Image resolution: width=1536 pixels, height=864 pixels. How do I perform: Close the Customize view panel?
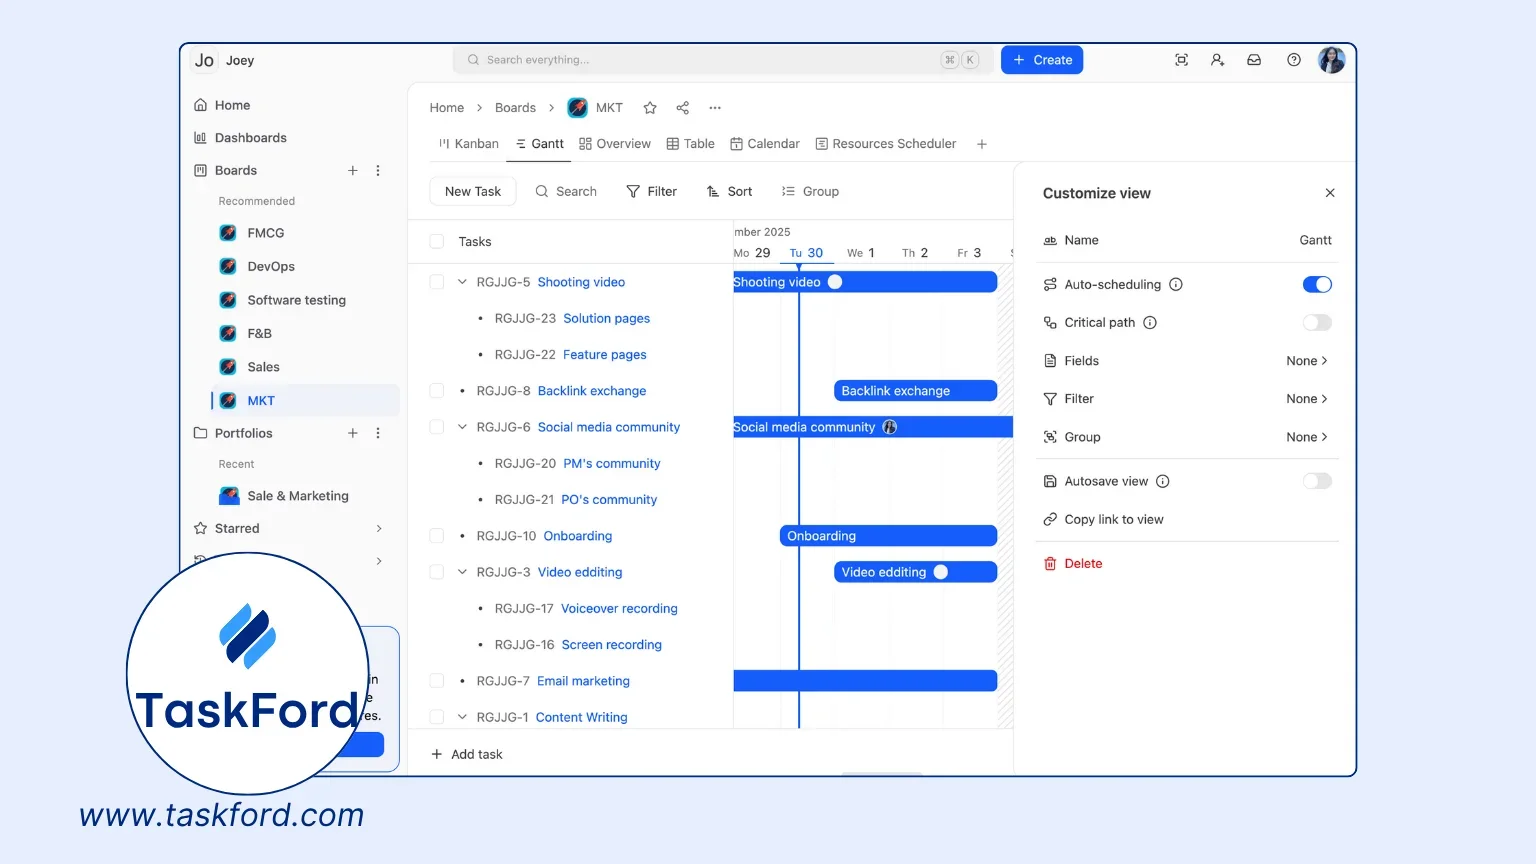pyautogui.click(x=1330, y=193)
